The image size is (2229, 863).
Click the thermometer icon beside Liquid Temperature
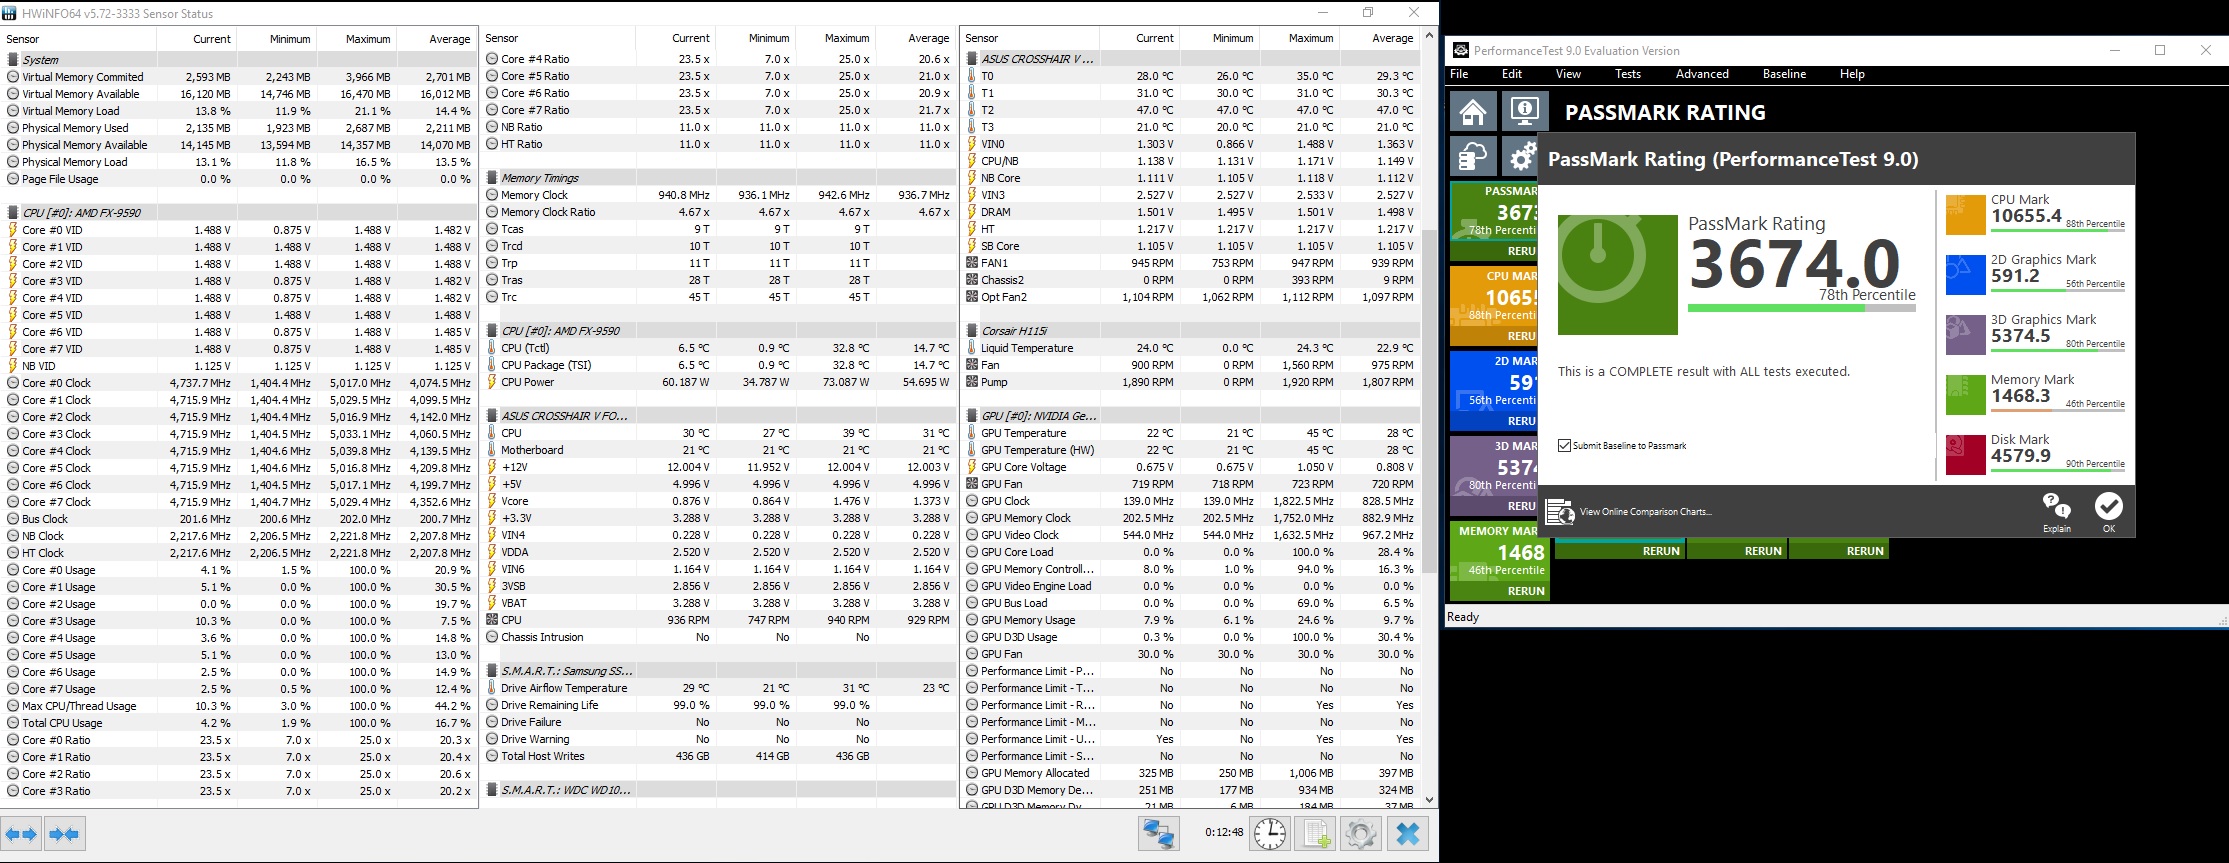971,348
